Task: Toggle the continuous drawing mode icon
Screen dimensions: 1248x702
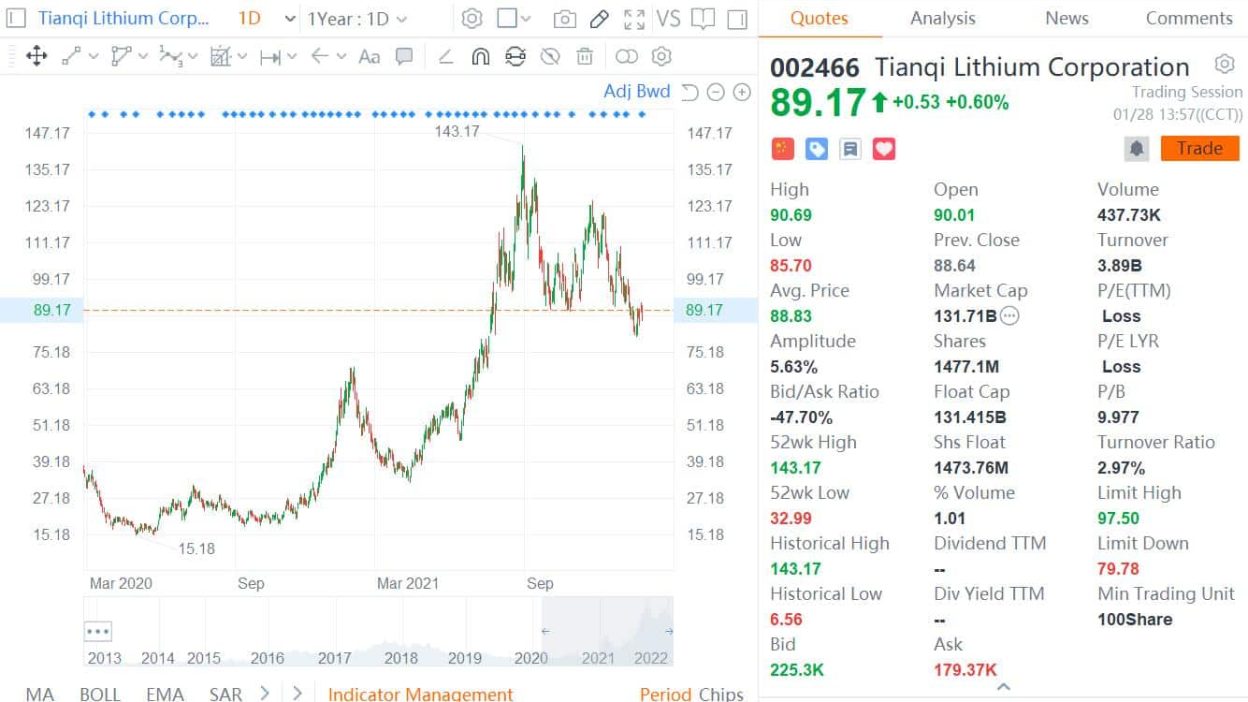Action: tap(515, 57)
